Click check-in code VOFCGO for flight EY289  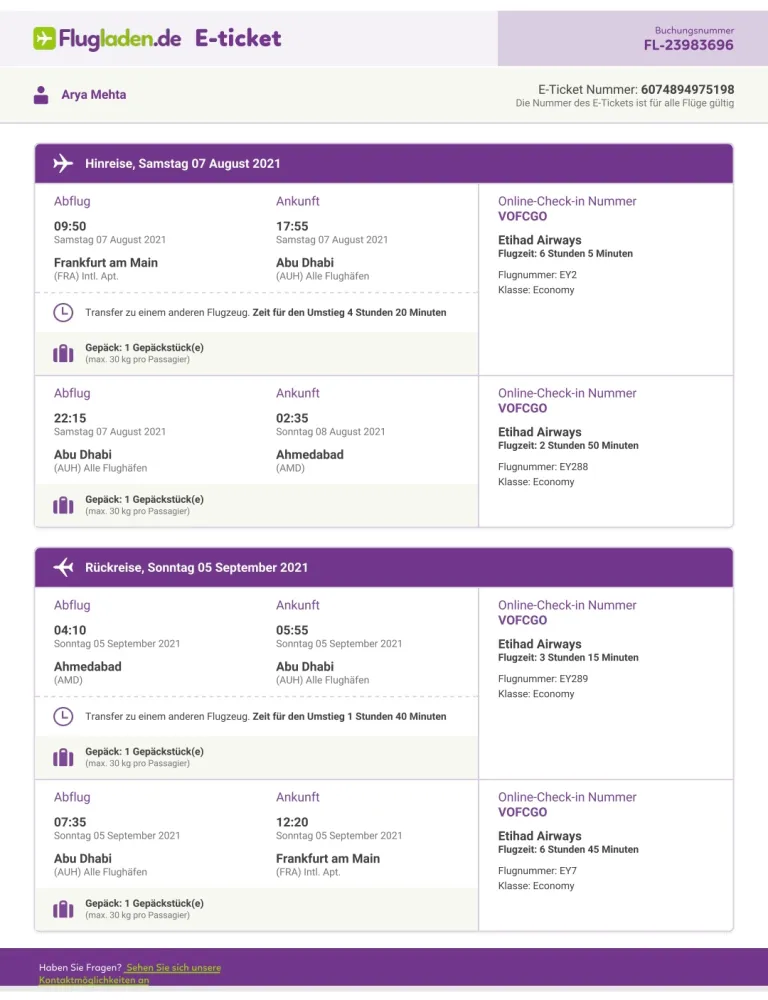pyautogui.click(x=523, y=620)
